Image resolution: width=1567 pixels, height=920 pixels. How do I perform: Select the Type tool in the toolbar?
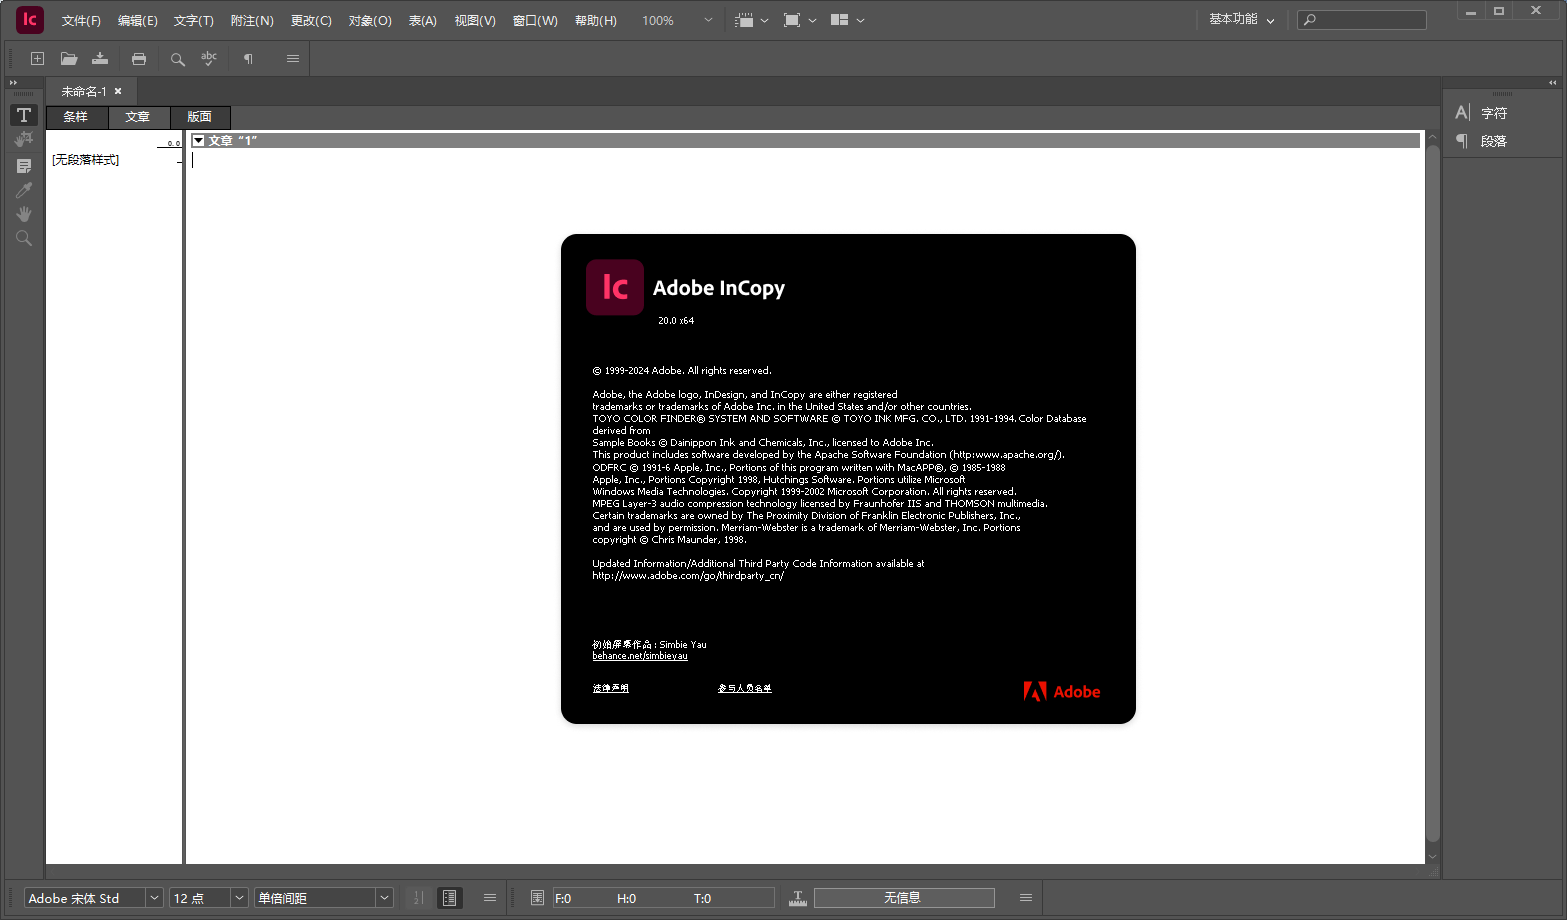[23, 114]
